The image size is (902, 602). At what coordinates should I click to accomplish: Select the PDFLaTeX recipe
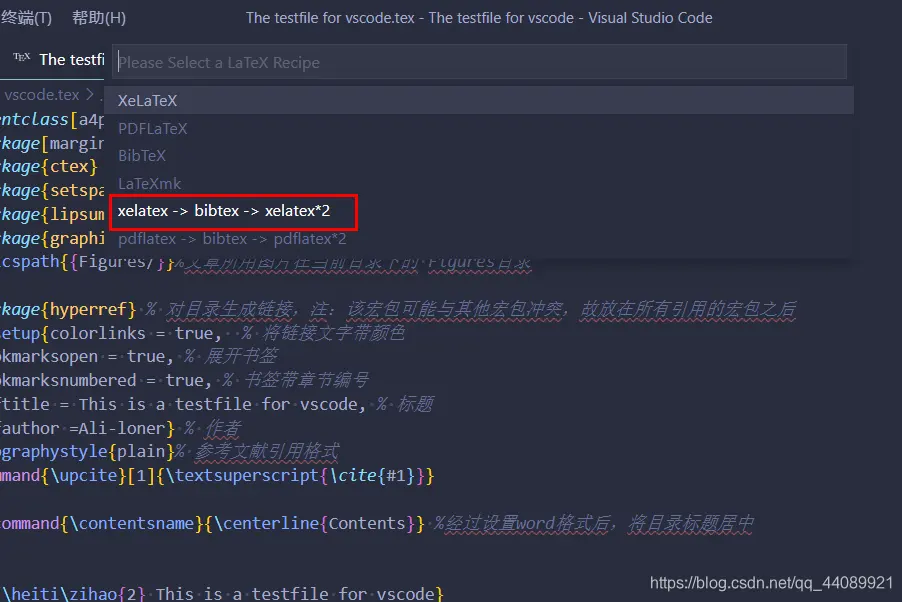(479, 128)
